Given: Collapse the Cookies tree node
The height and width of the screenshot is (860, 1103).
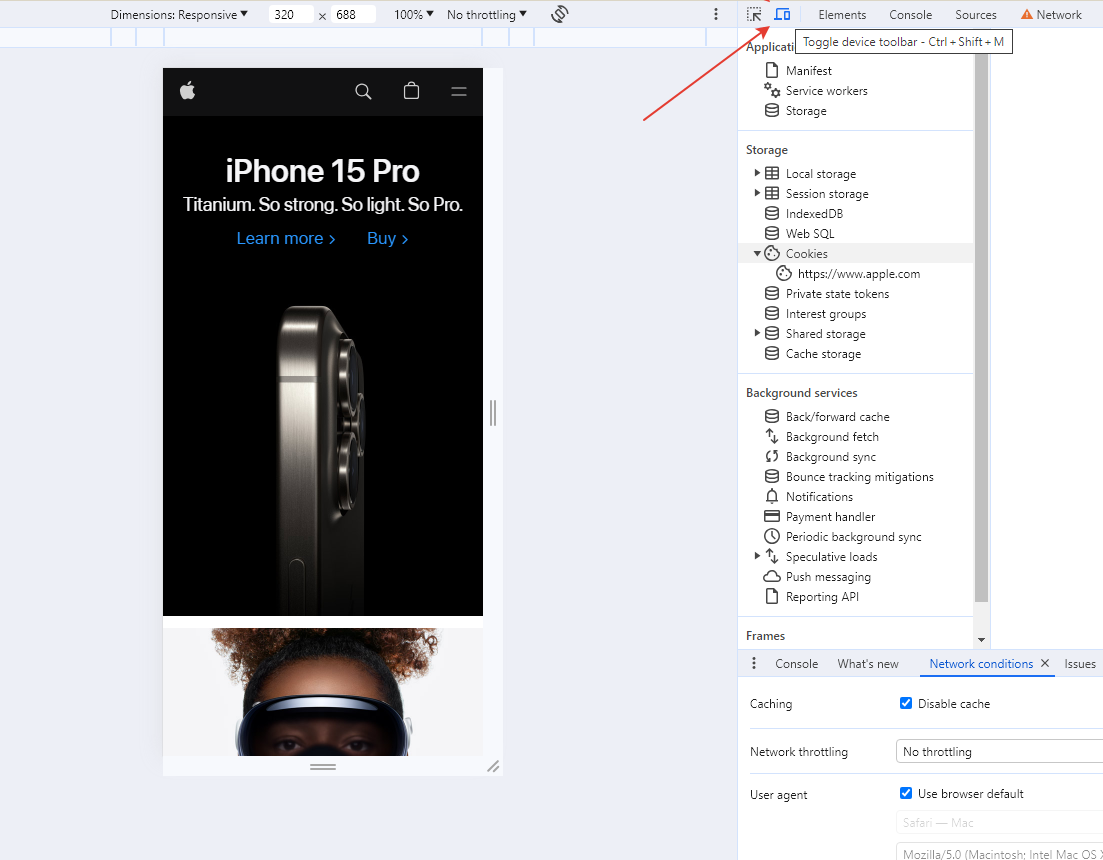Looking at the screenshot, I should point(757,253).
